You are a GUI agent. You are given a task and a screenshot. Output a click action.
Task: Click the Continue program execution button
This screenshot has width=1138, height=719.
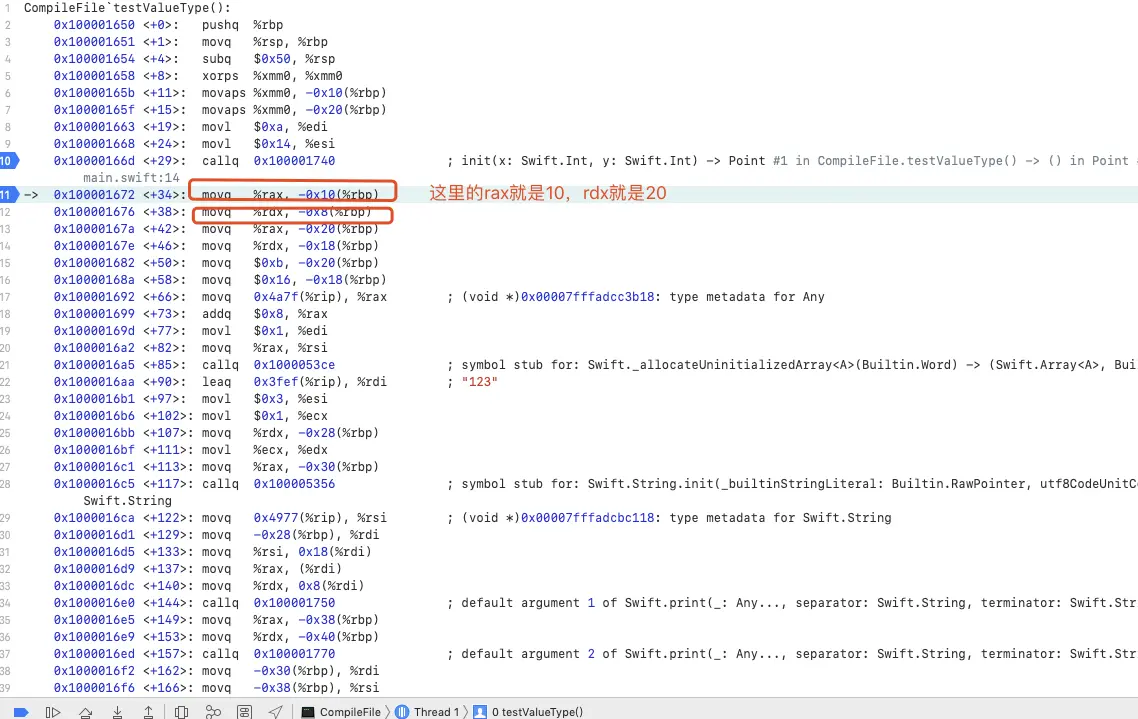53,712
